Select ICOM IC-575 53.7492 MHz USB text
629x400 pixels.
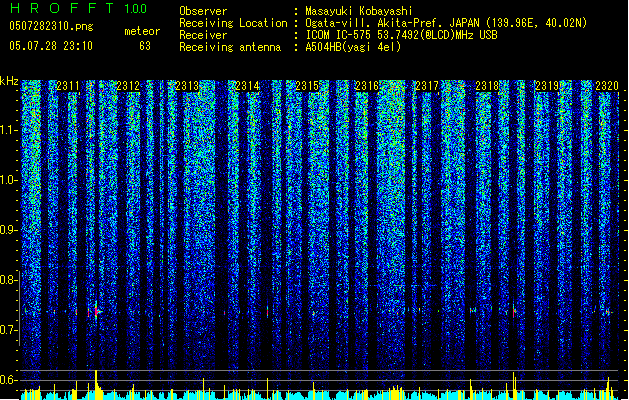click(x=402, y=35)
